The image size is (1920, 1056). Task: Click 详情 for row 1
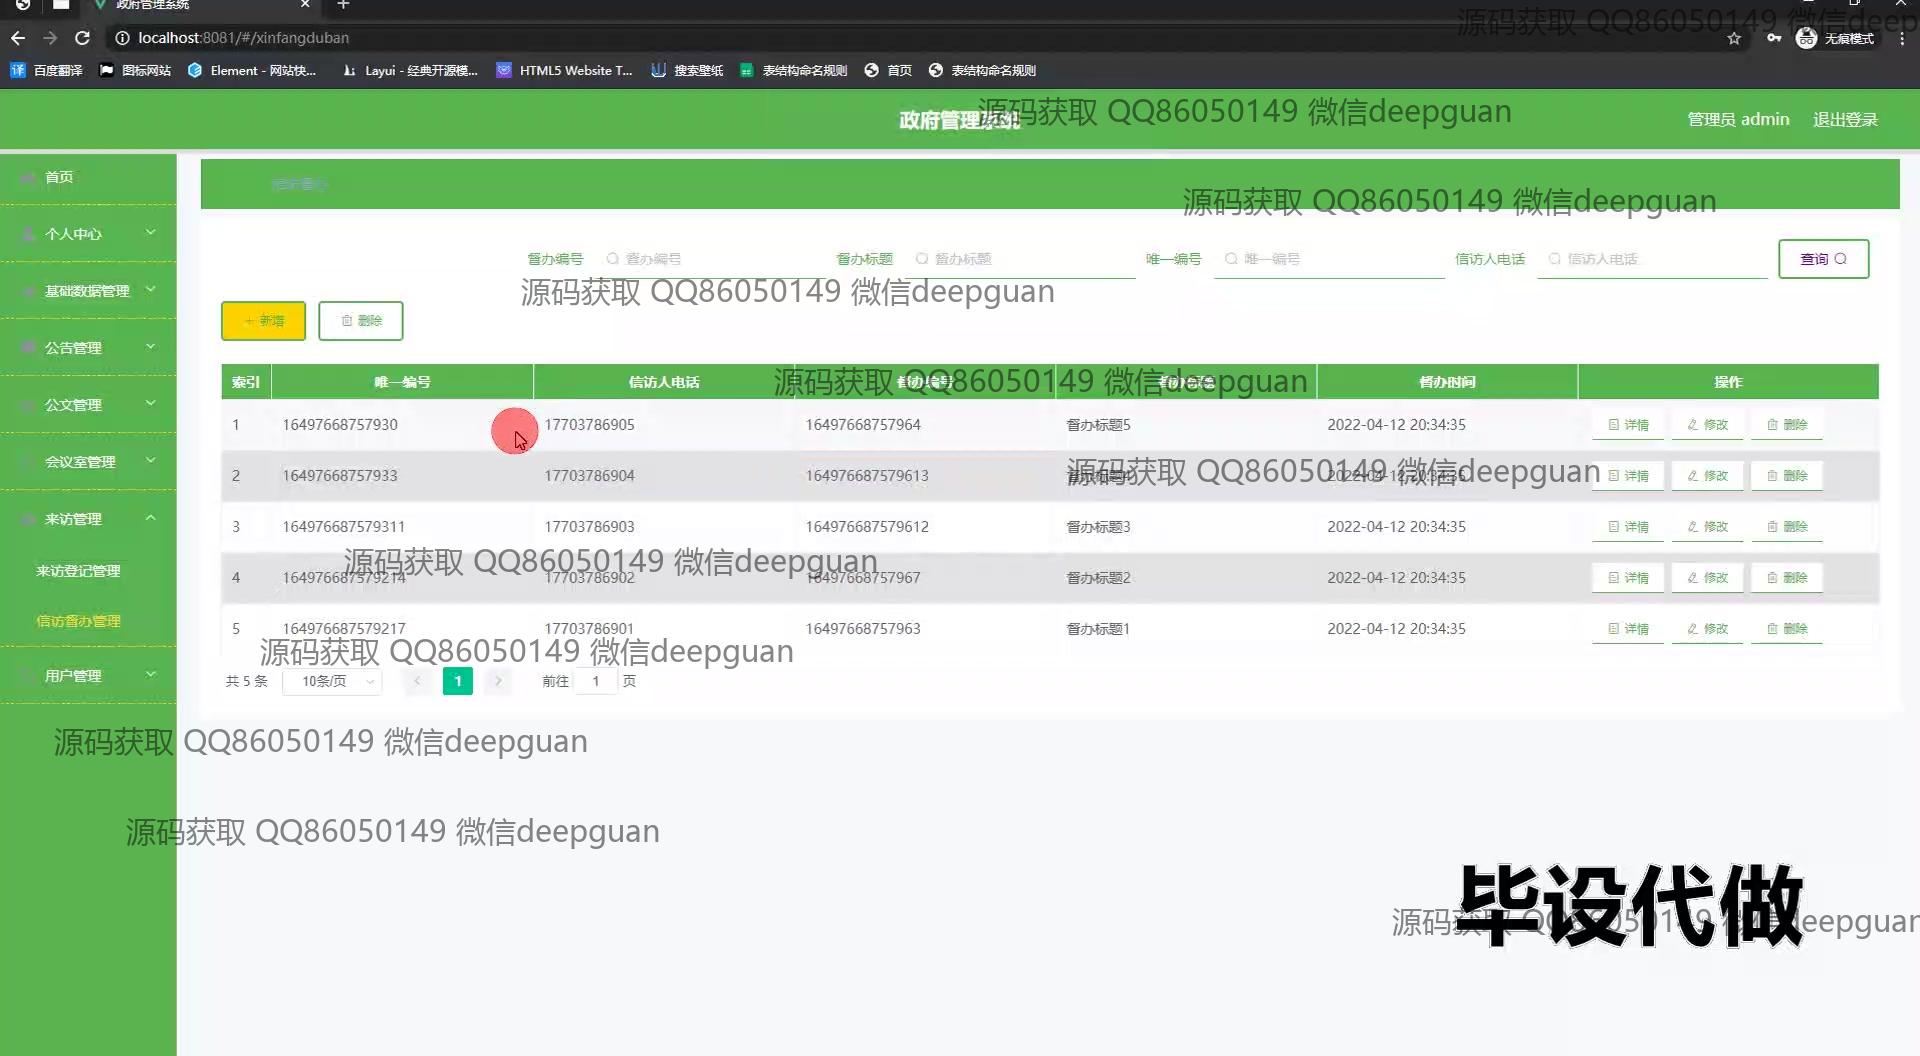[x=1628, y=425]
